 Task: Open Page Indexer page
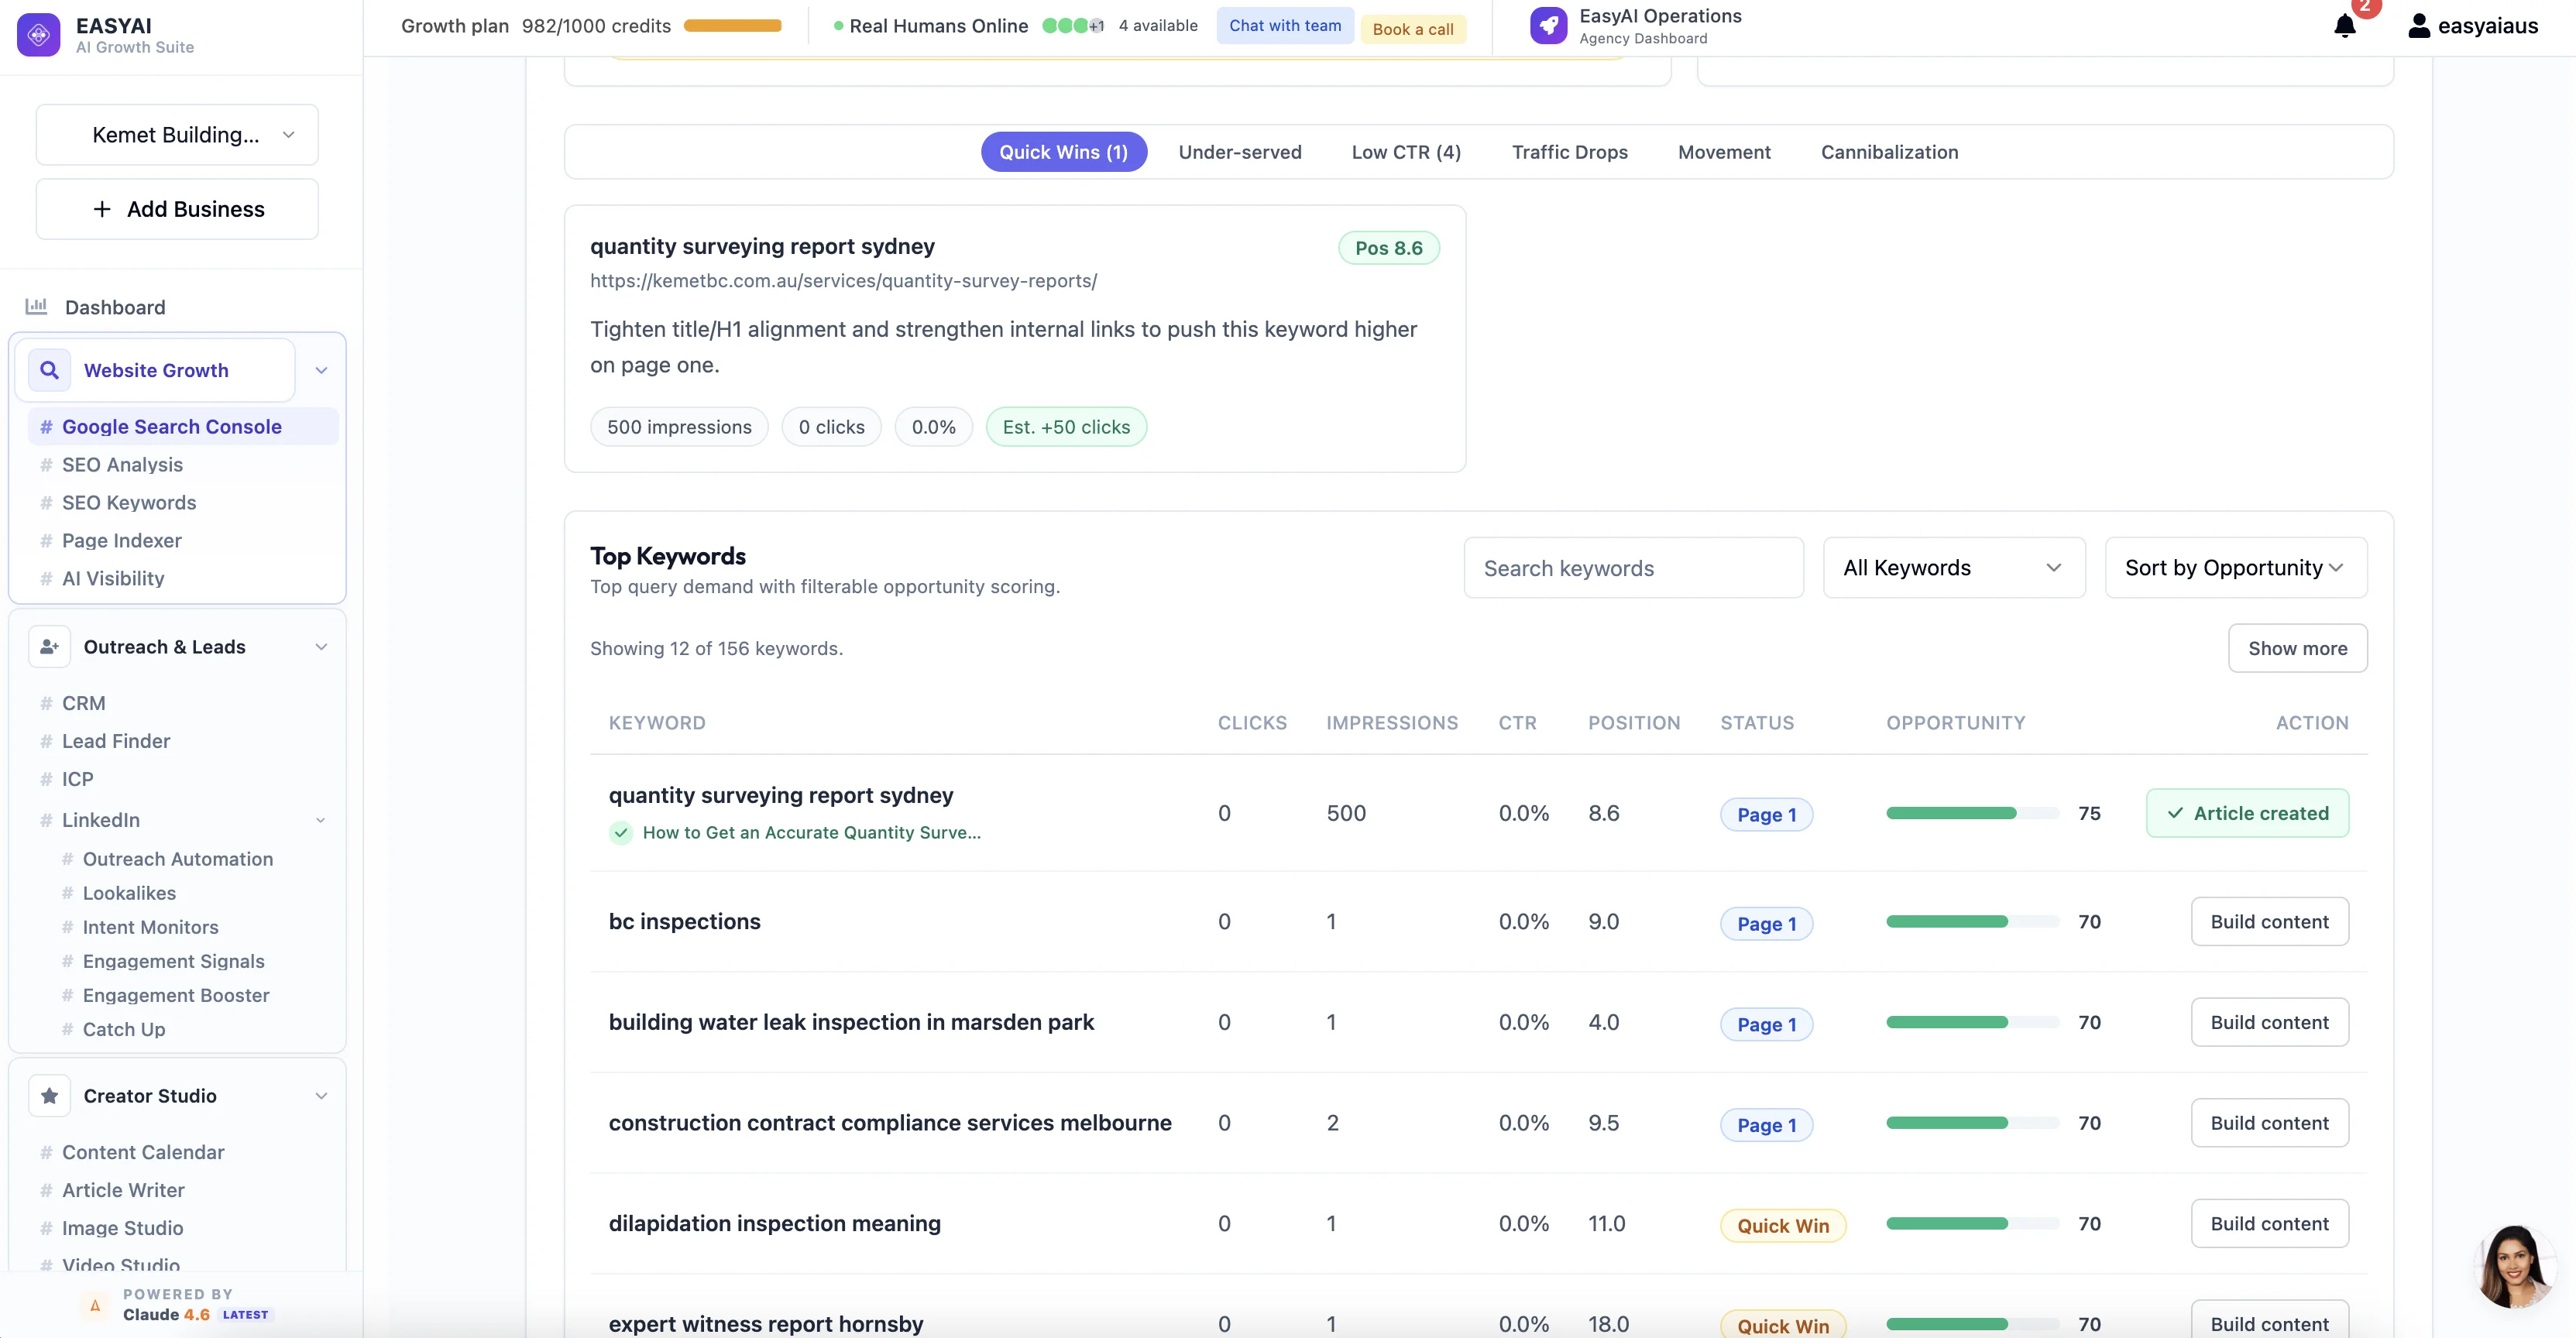pyautogui.click(x=122, y=541)
